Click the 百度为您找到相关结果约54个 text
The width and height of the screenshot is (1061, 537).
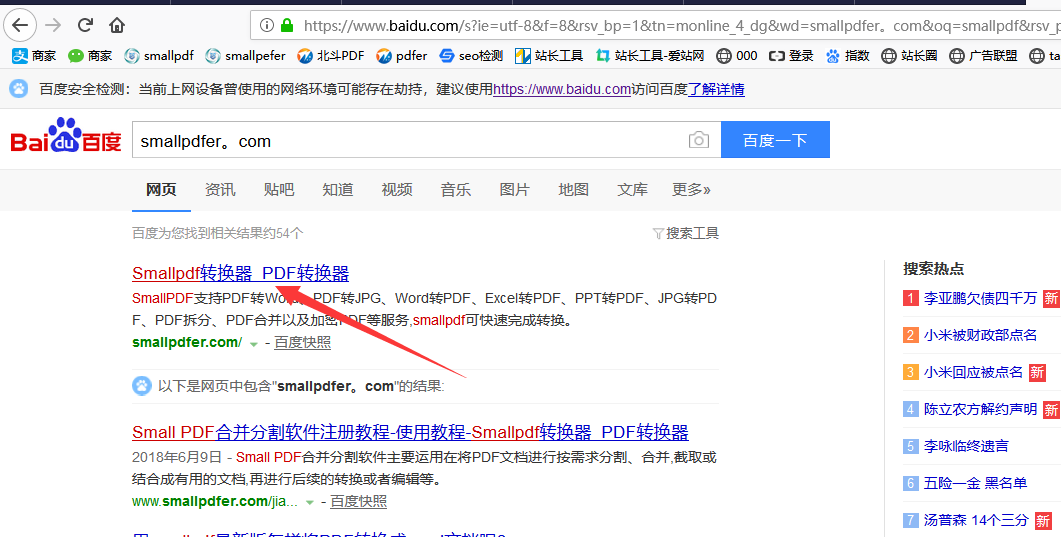(x=217, y=233)
